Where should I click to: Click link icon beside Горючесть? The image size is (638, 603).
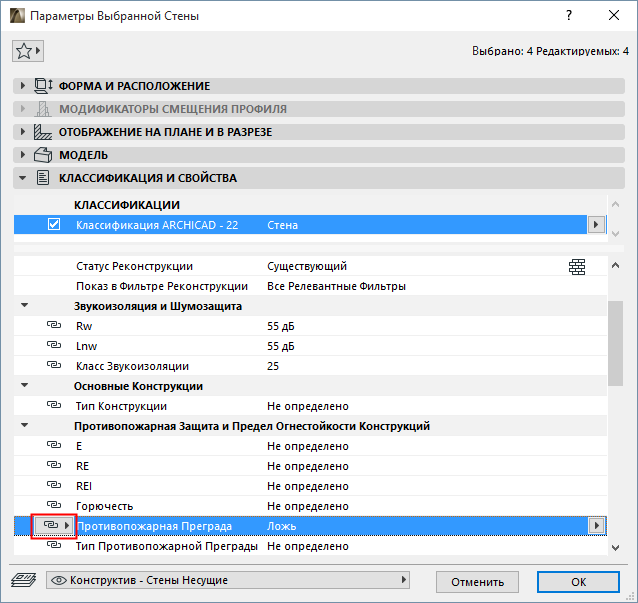[x=54, y=505]
